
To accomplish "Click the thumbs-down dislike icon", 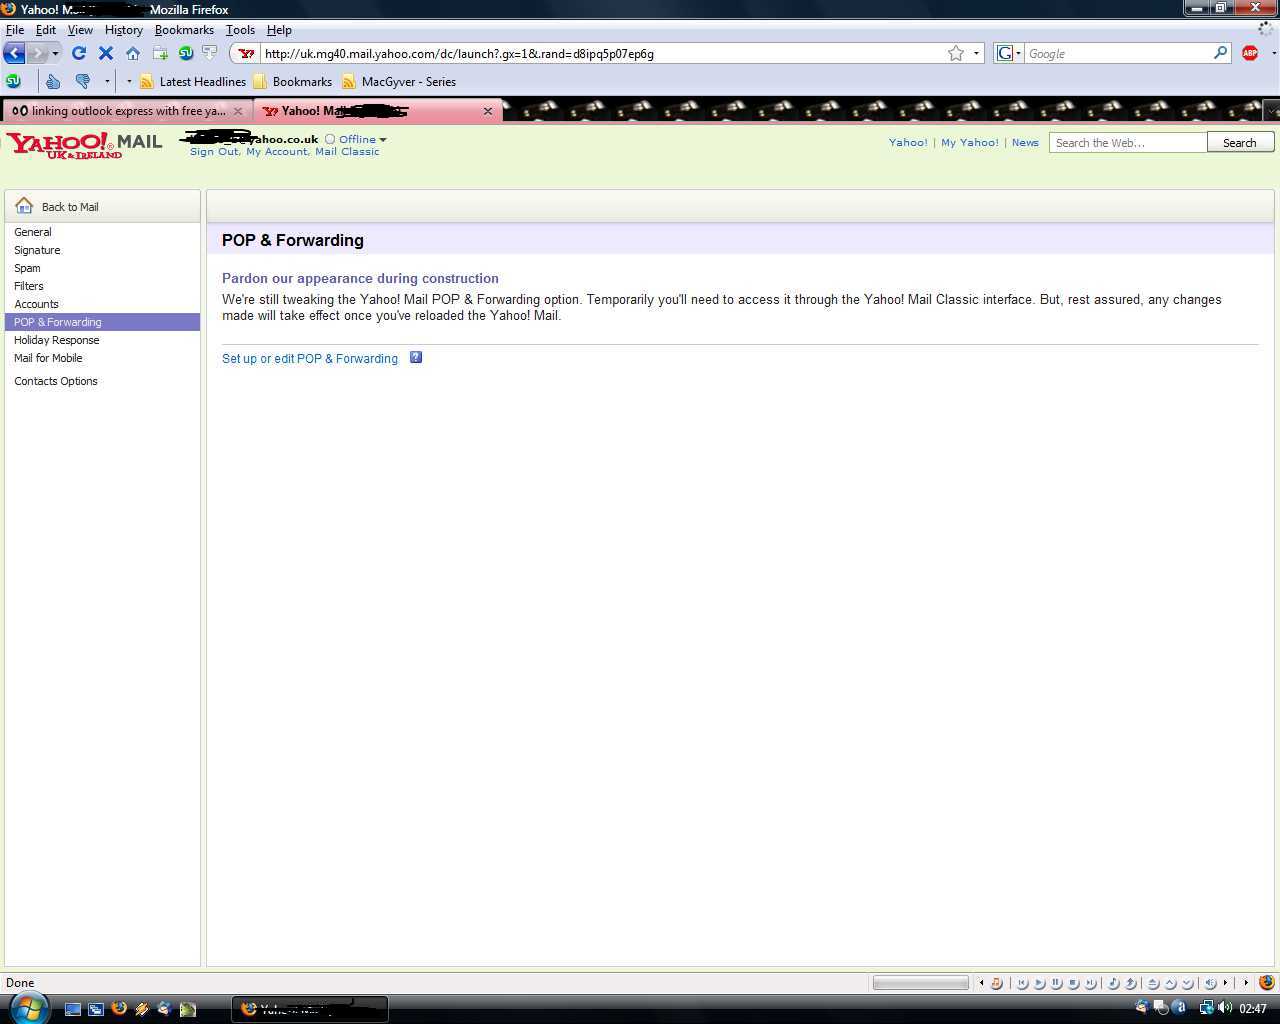I will 83,81.
